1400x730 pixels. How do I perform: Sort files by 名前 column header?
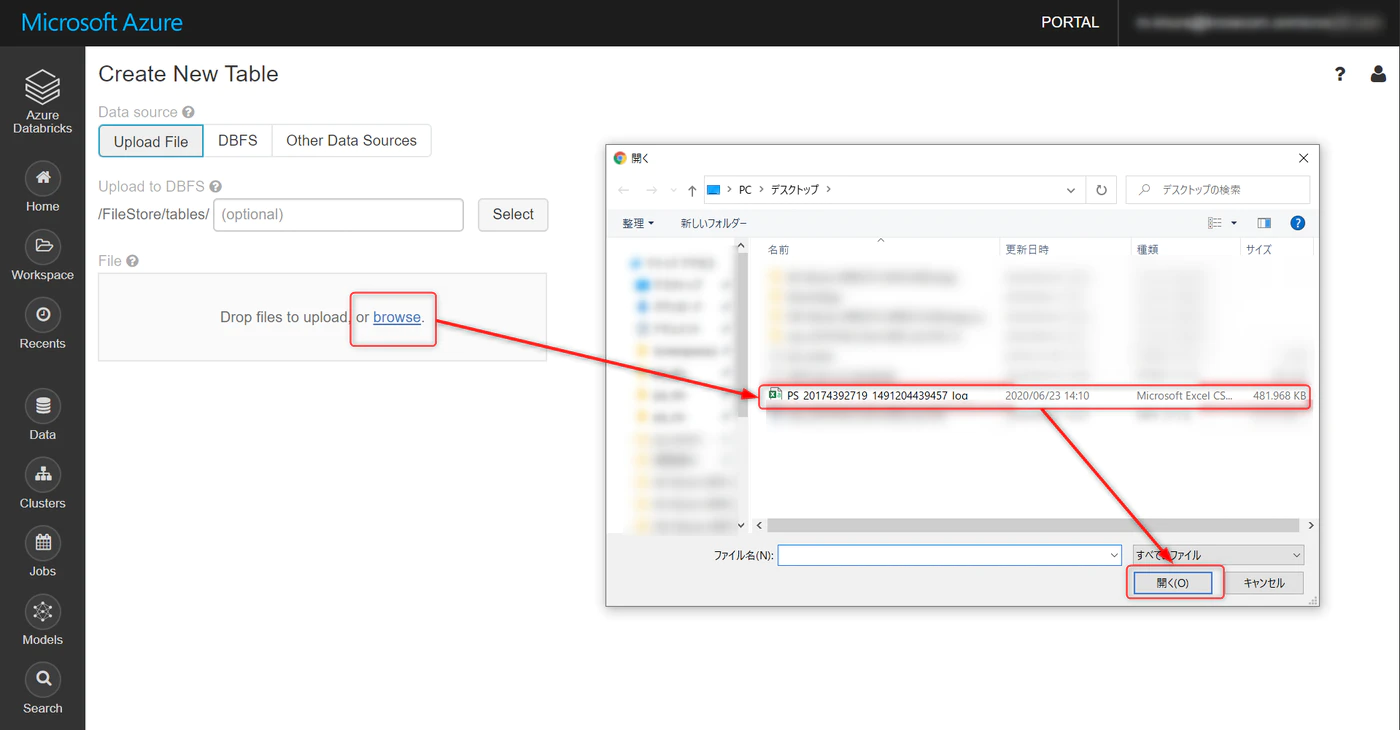point(880,250)
